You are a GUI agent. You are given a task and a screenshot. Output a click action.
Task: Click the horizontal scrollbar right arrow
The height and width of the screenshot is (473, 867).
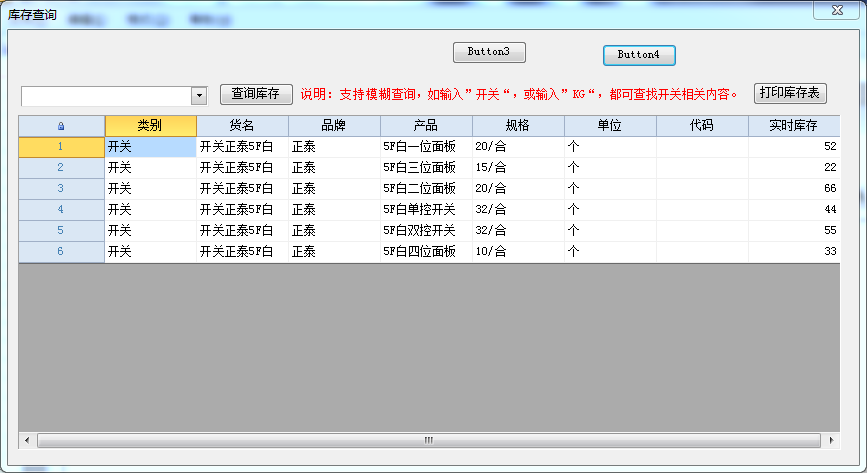[831, 440]
